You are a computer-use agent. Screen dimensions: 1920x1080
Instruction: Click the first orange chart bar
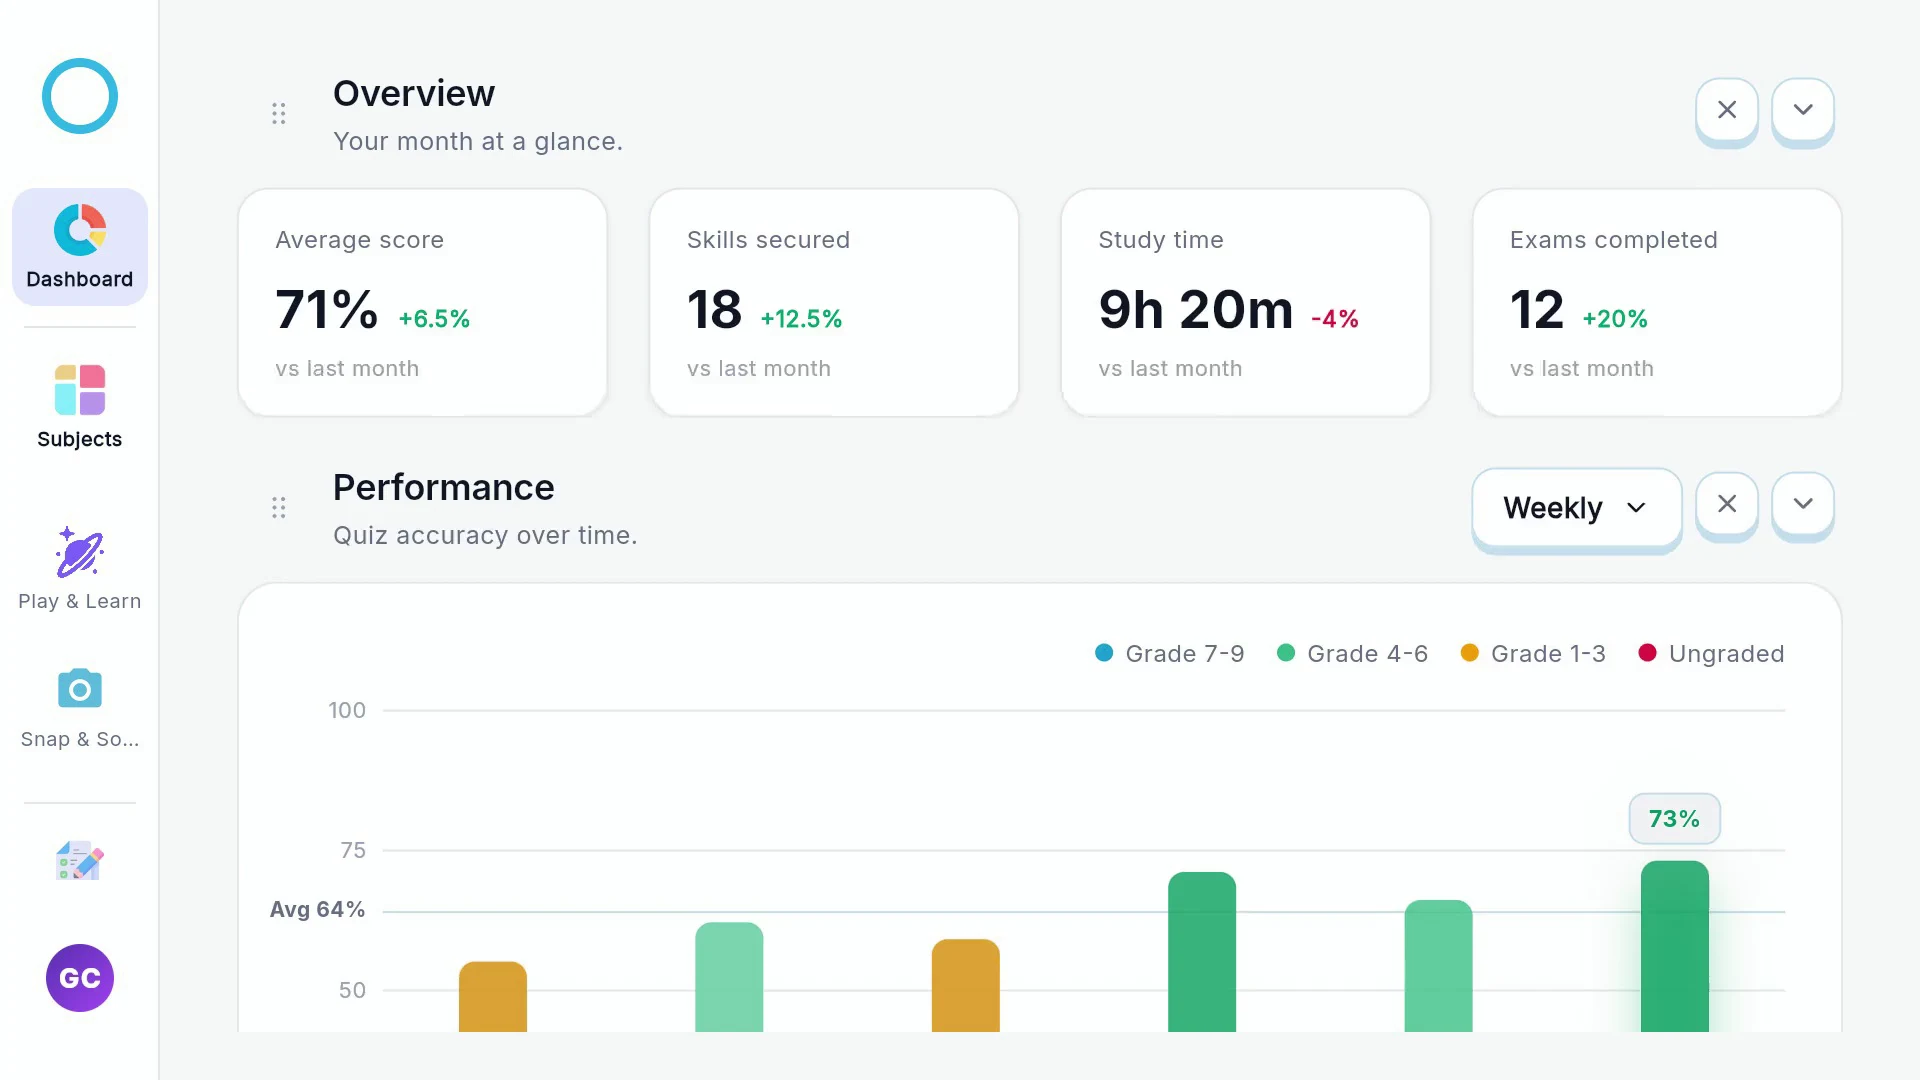point(493,997)
